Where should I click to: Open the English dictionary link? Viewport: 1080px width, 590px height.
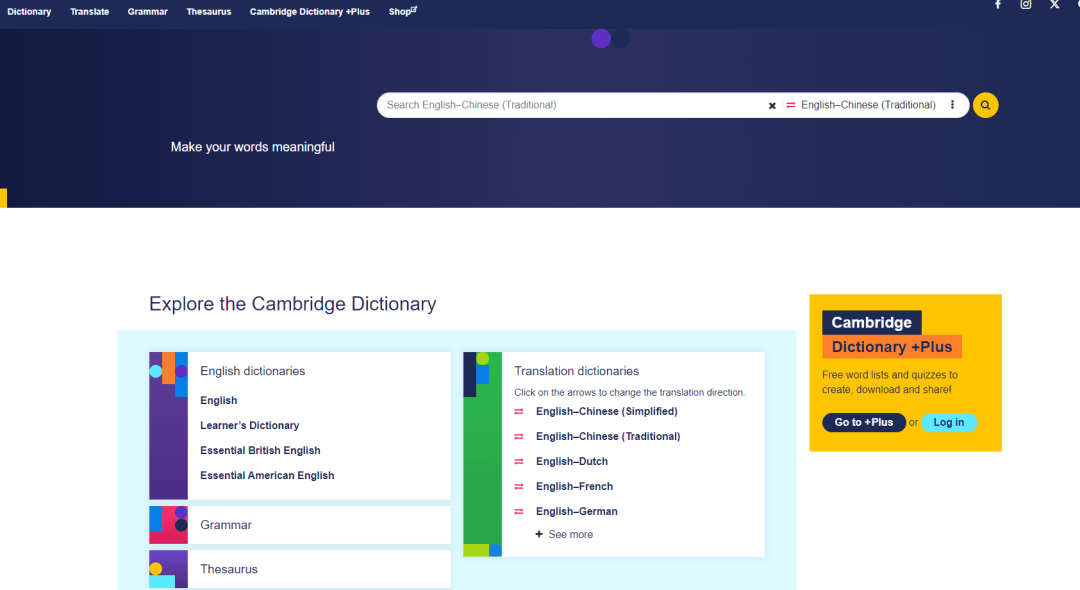click(218, 401)
